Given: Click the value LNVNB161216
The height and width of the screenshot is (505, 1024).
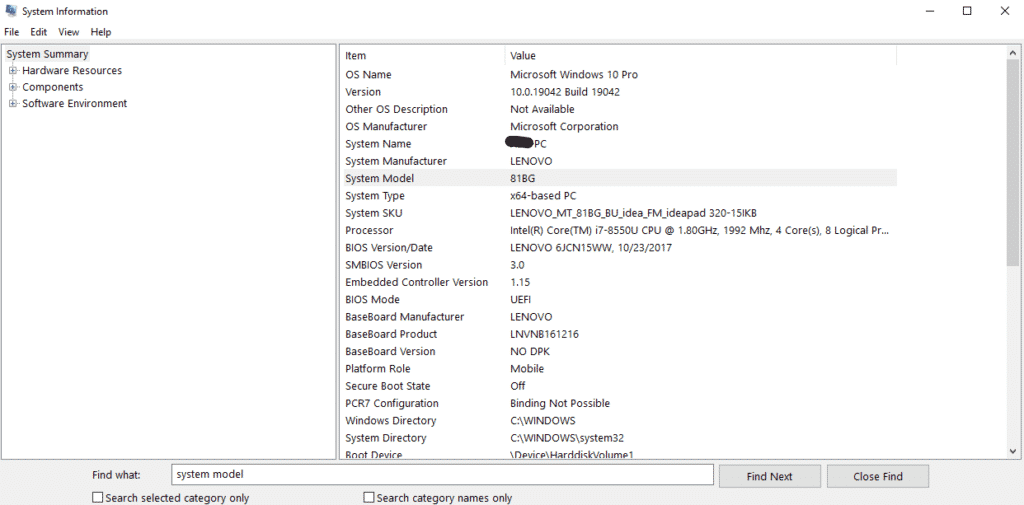Looking at the screenshot, I should pyautogui.click(x=544, y=334).
